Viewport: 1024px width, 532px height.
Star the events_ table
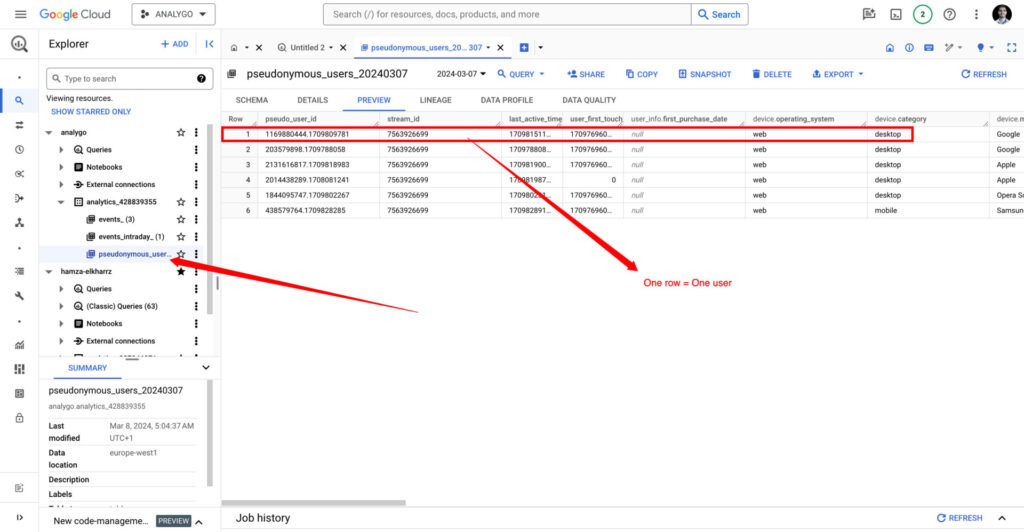[181, 219]
